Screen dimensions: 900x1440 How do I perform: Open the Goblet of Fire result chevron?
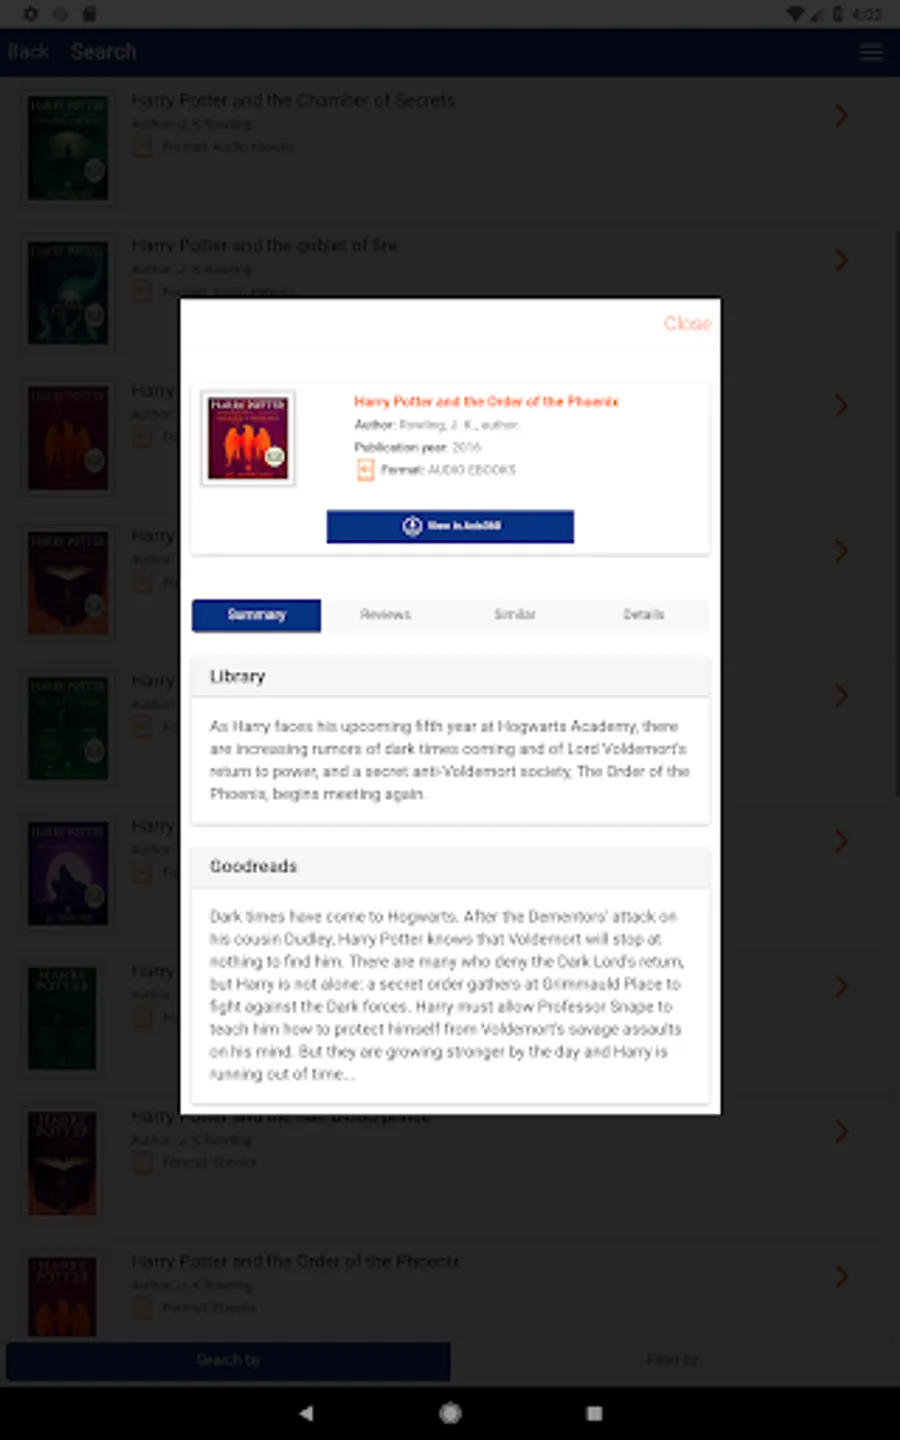pyautogui.click(x=841, y=260)
